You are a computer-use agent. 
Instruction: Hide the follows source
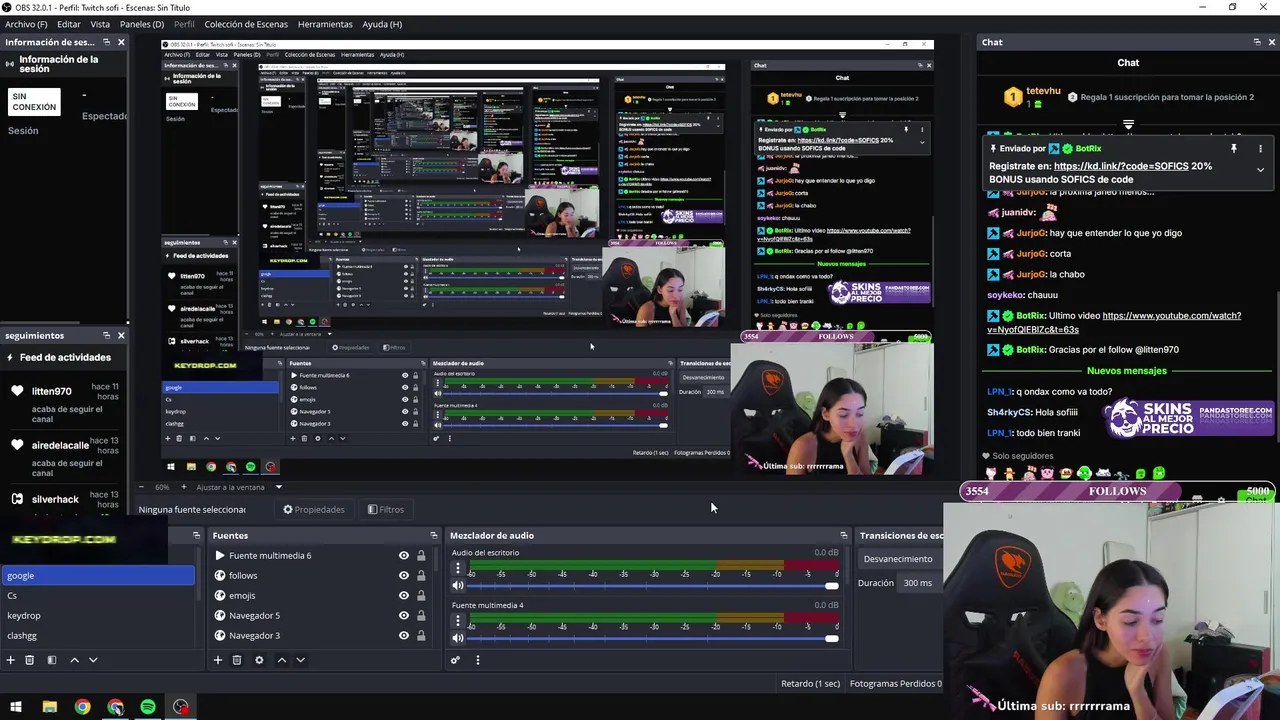(404, 576)
